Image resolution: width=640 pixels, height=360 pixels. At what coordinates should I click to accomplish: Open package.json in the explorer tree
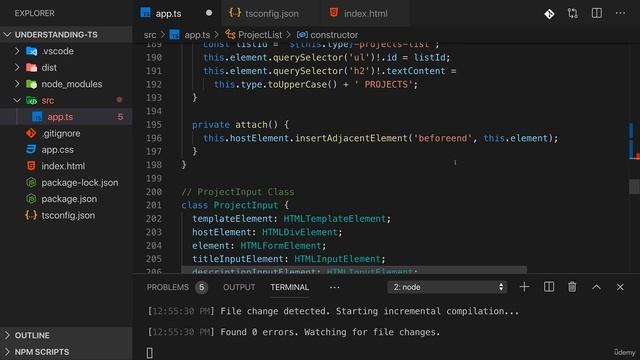point(69,199)
